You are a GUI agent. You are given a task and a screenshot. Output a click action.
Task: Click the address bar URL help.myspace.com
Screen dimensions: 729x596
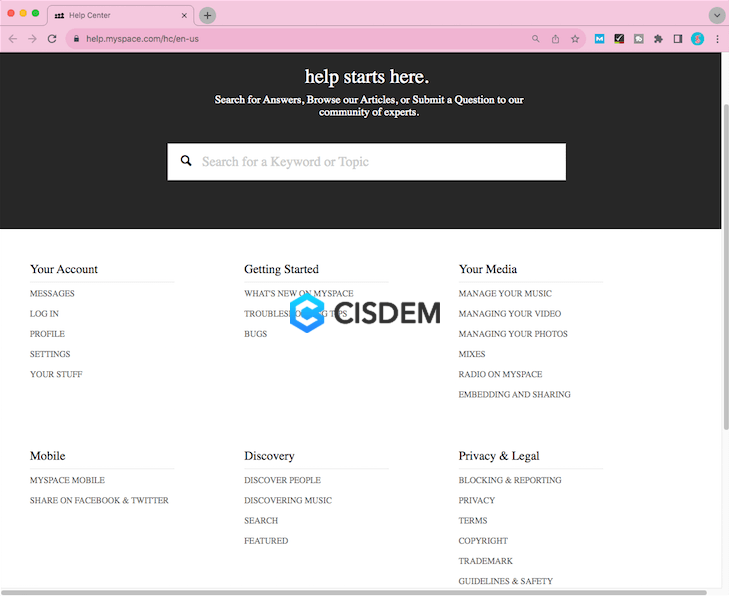click(142, 39)
